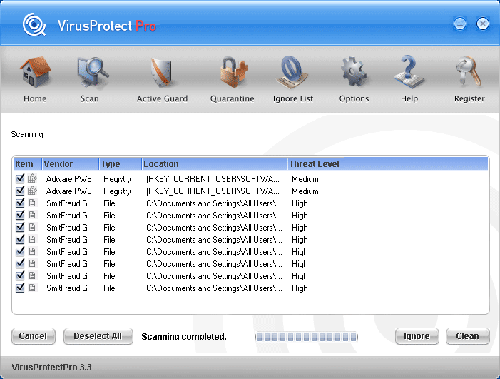Open Options gear icon
This screenshot has width=500, height=379.
click(354, 72)
